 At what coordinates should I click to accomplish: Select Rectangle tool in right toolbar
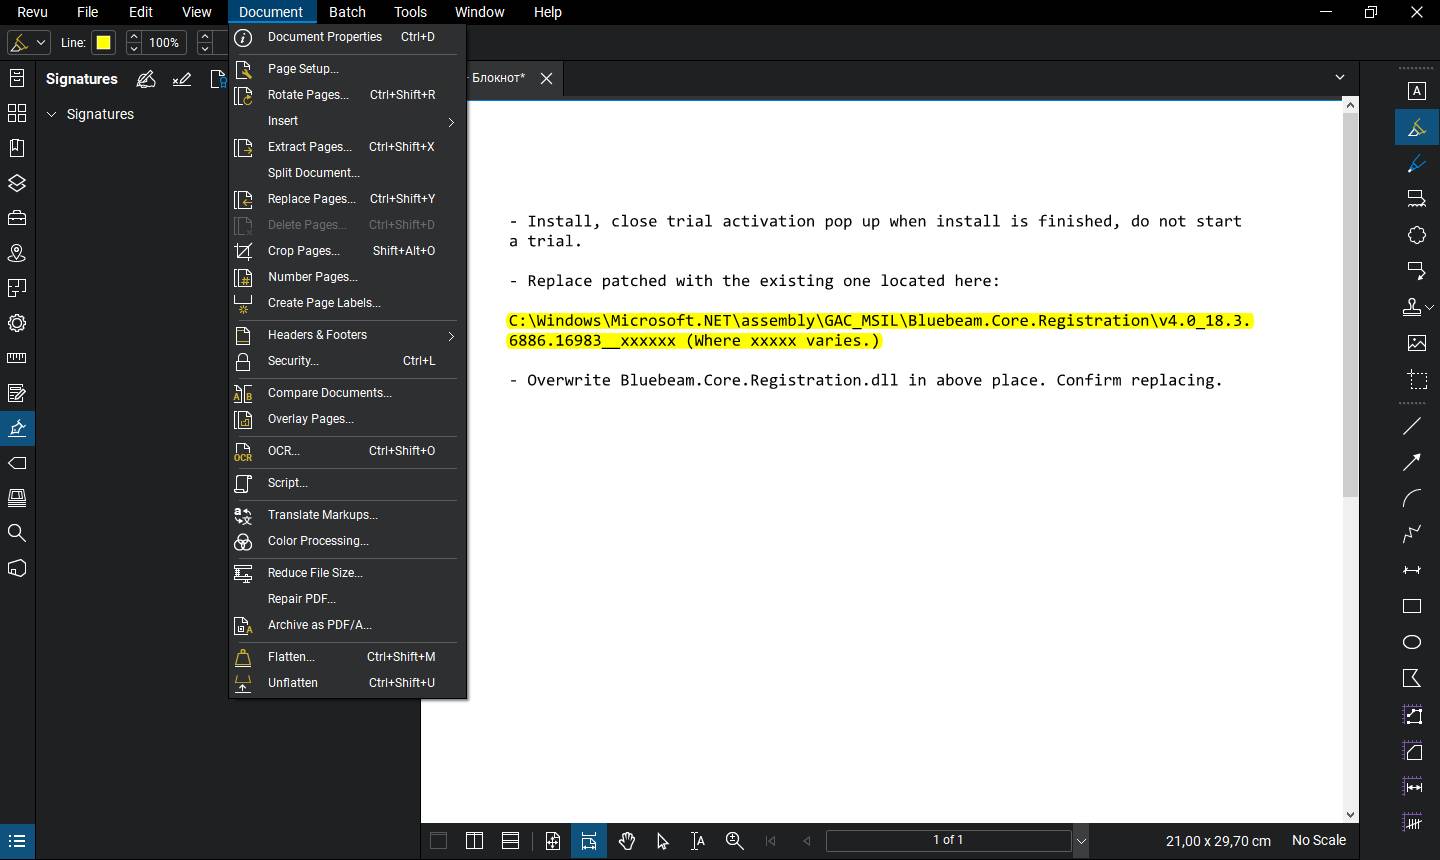click(1412, 606)
